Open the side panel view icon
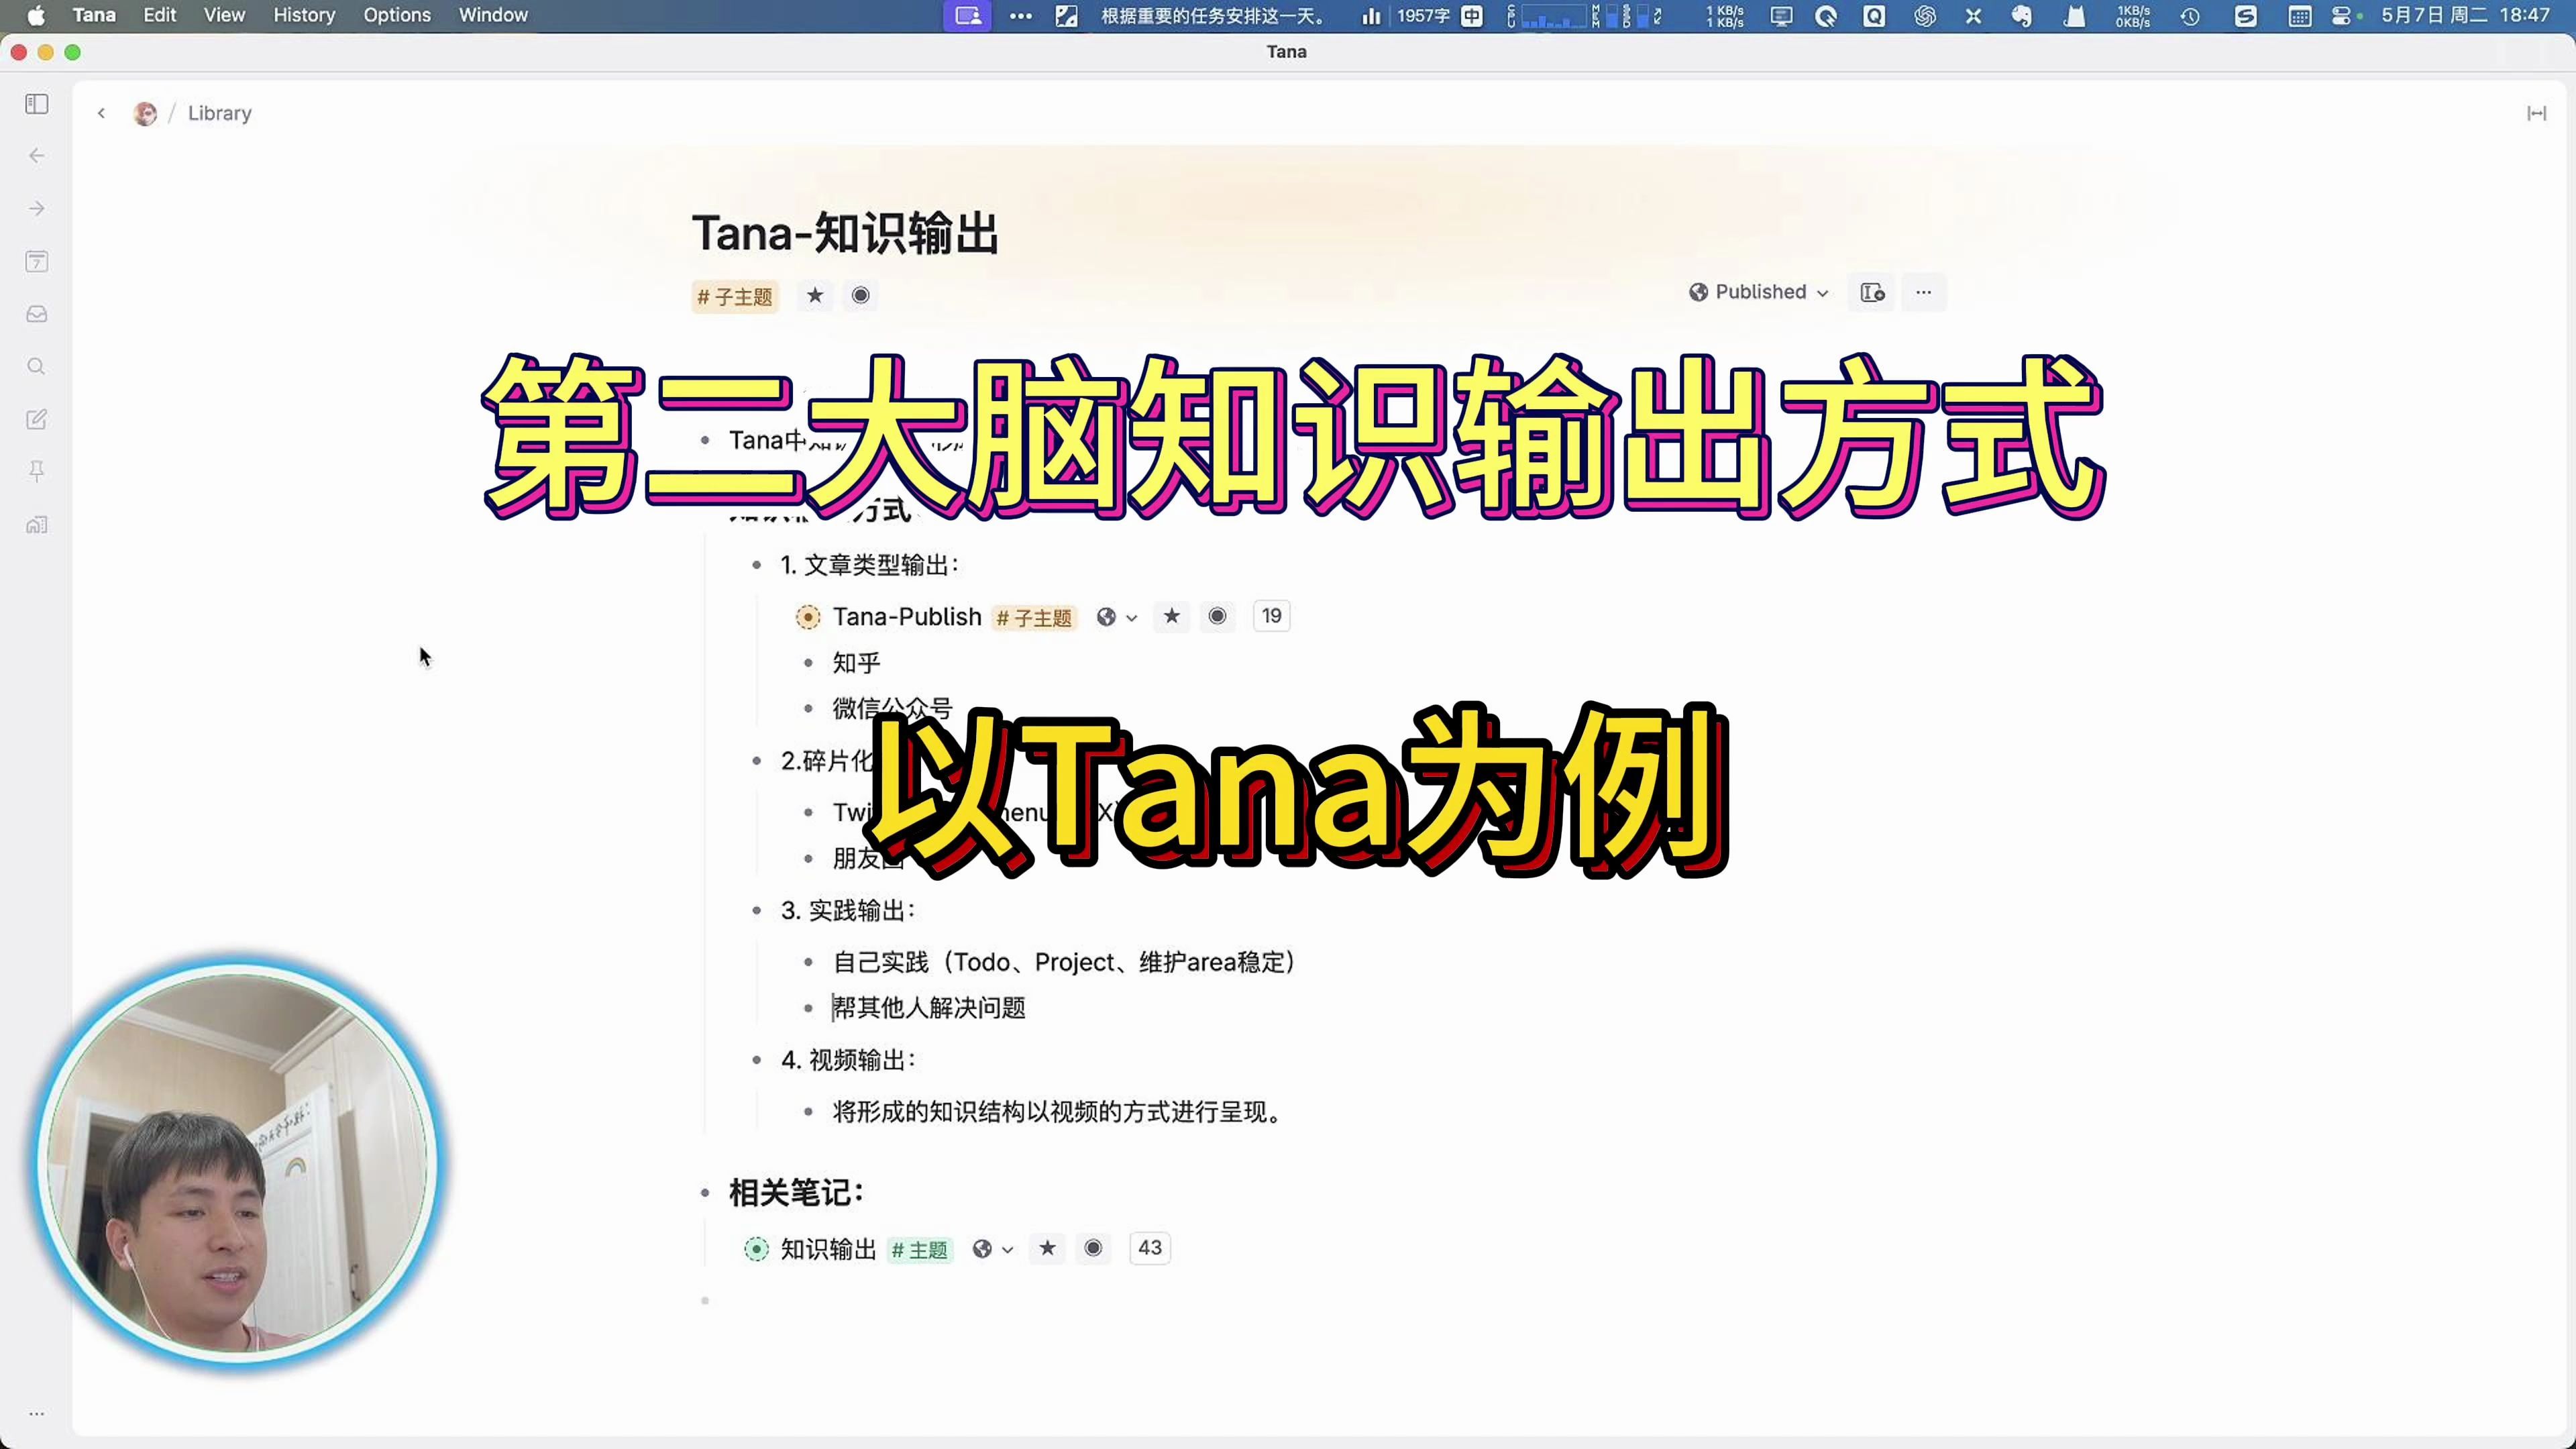Image resolution: width=2576 pixels, height=1449 pixels. point(1873,292)
